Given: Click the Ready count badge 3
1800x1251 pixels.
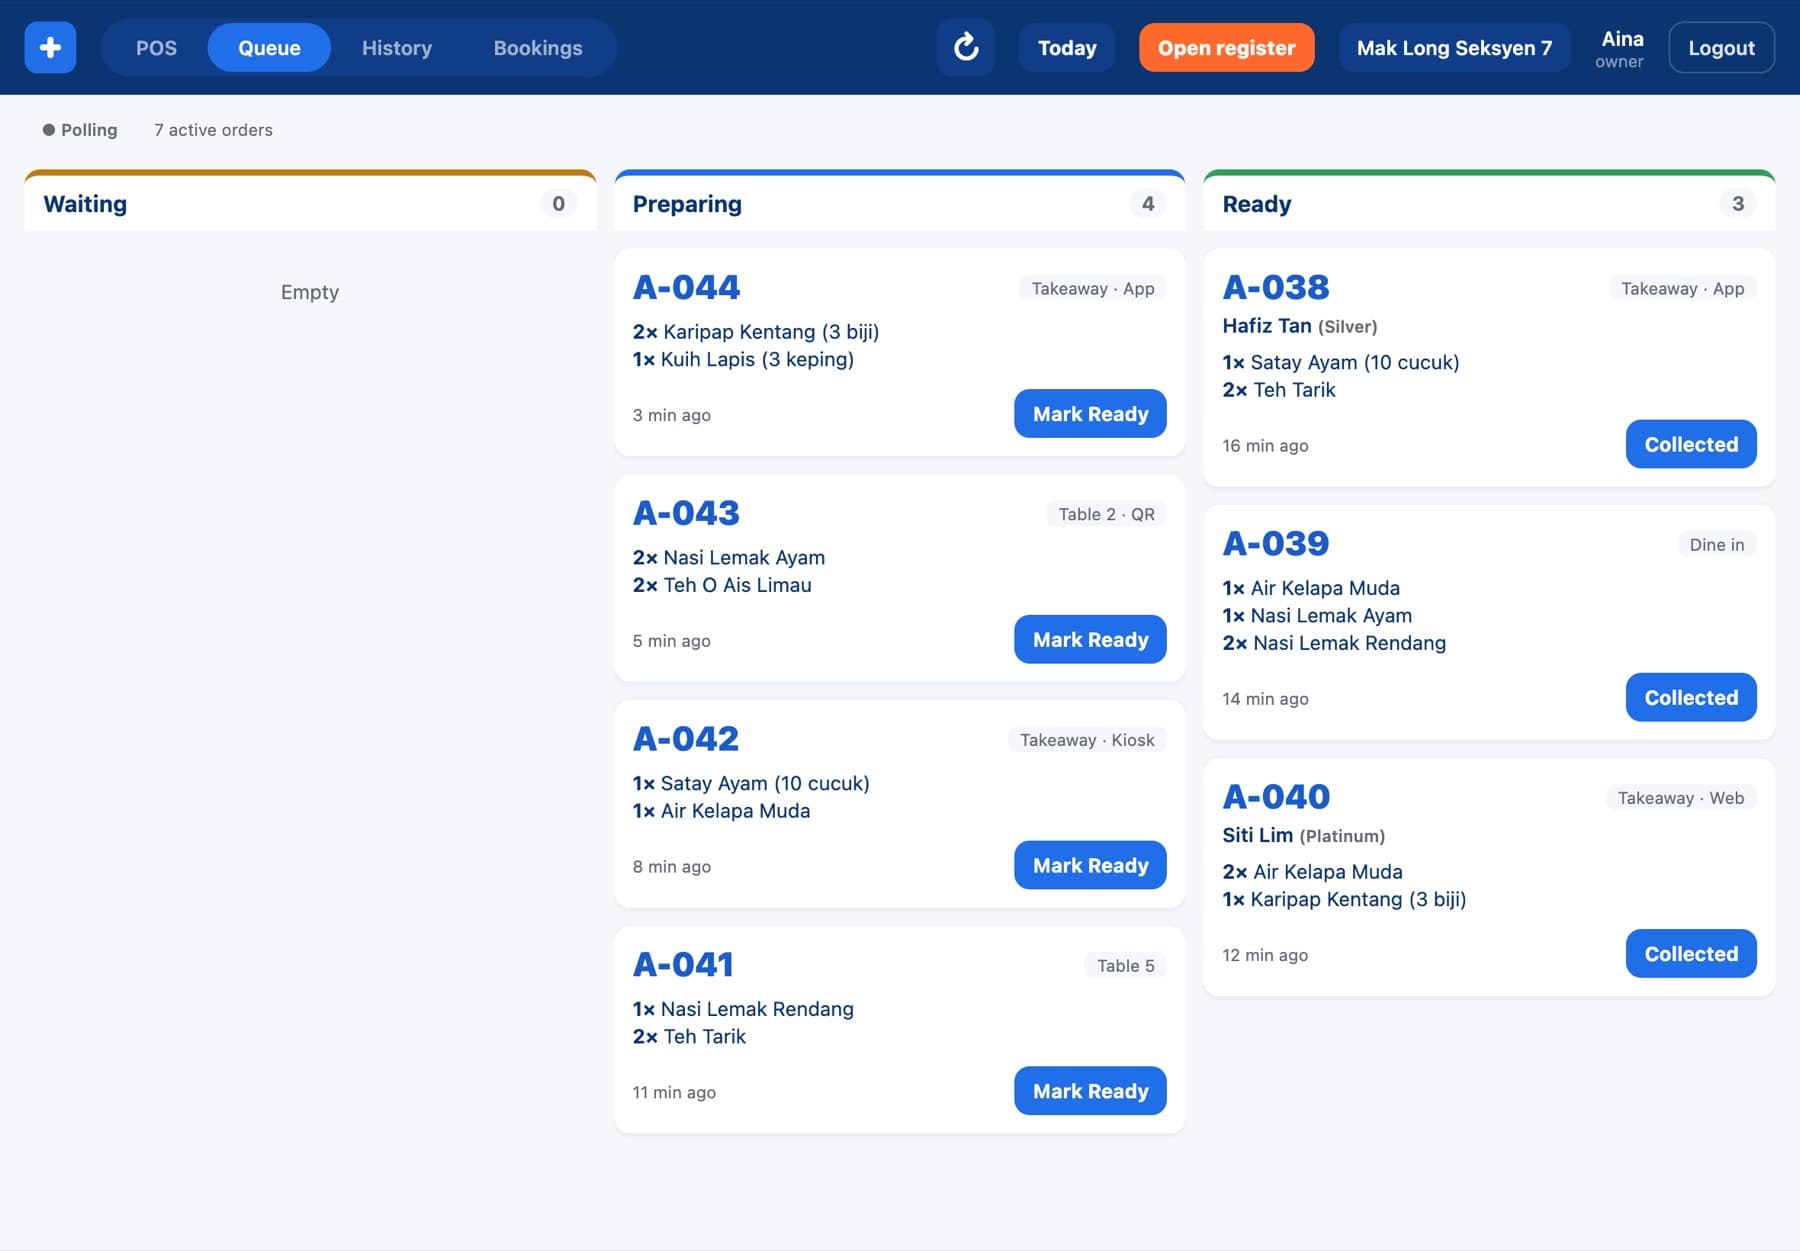Looking at the screenshot, I should tap(1738, 204).
